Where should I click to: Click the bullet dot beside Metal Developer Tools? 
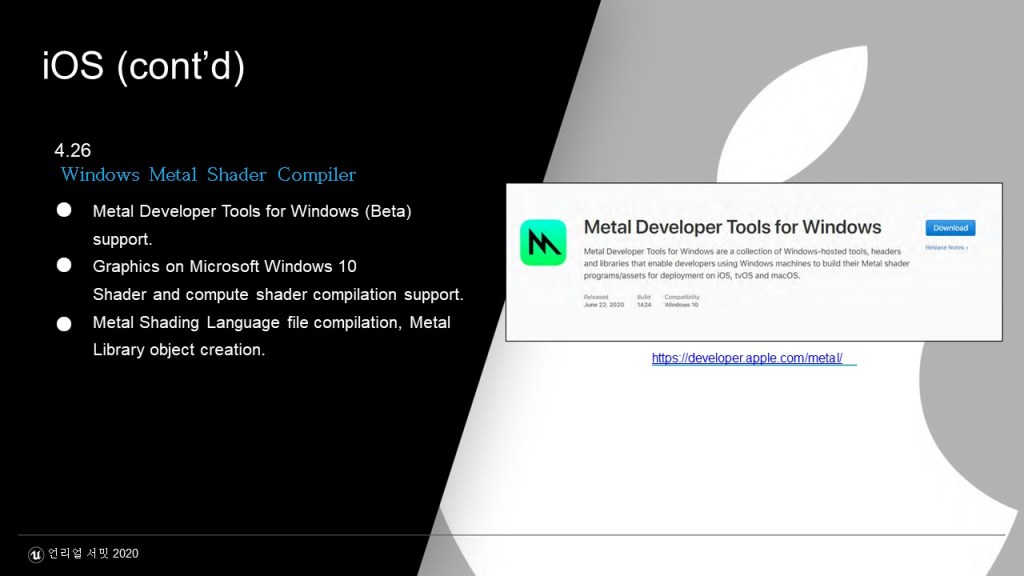(x=64, y=210)
